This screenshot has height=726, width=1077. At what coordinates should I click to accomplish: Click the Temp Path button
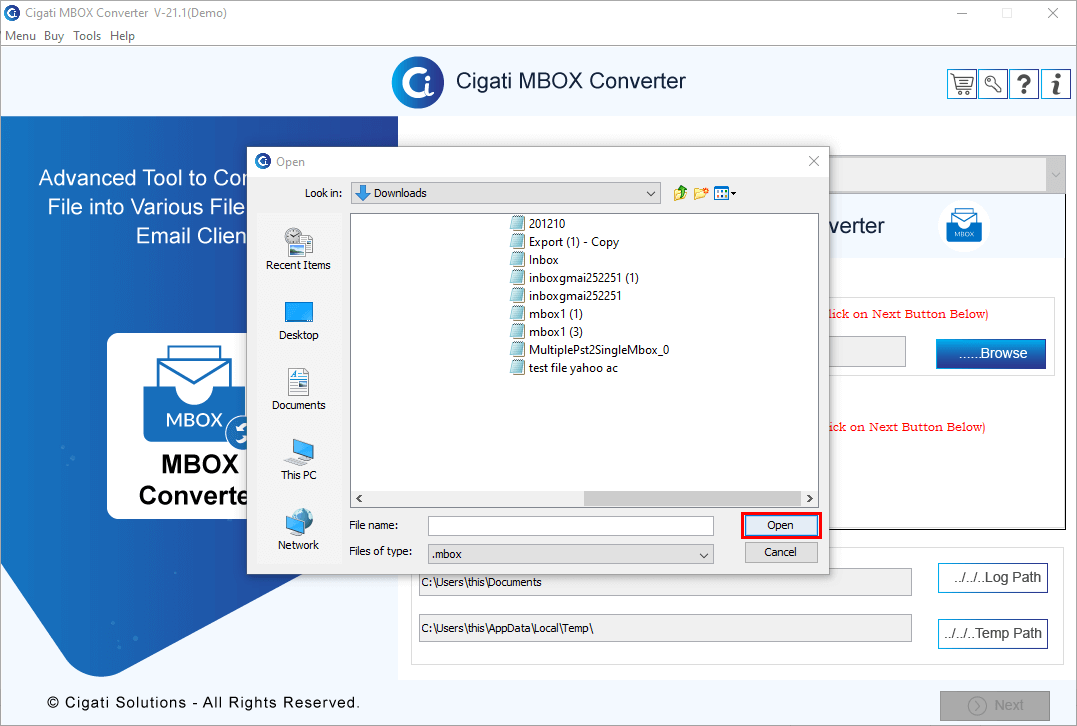coord(993,633)
